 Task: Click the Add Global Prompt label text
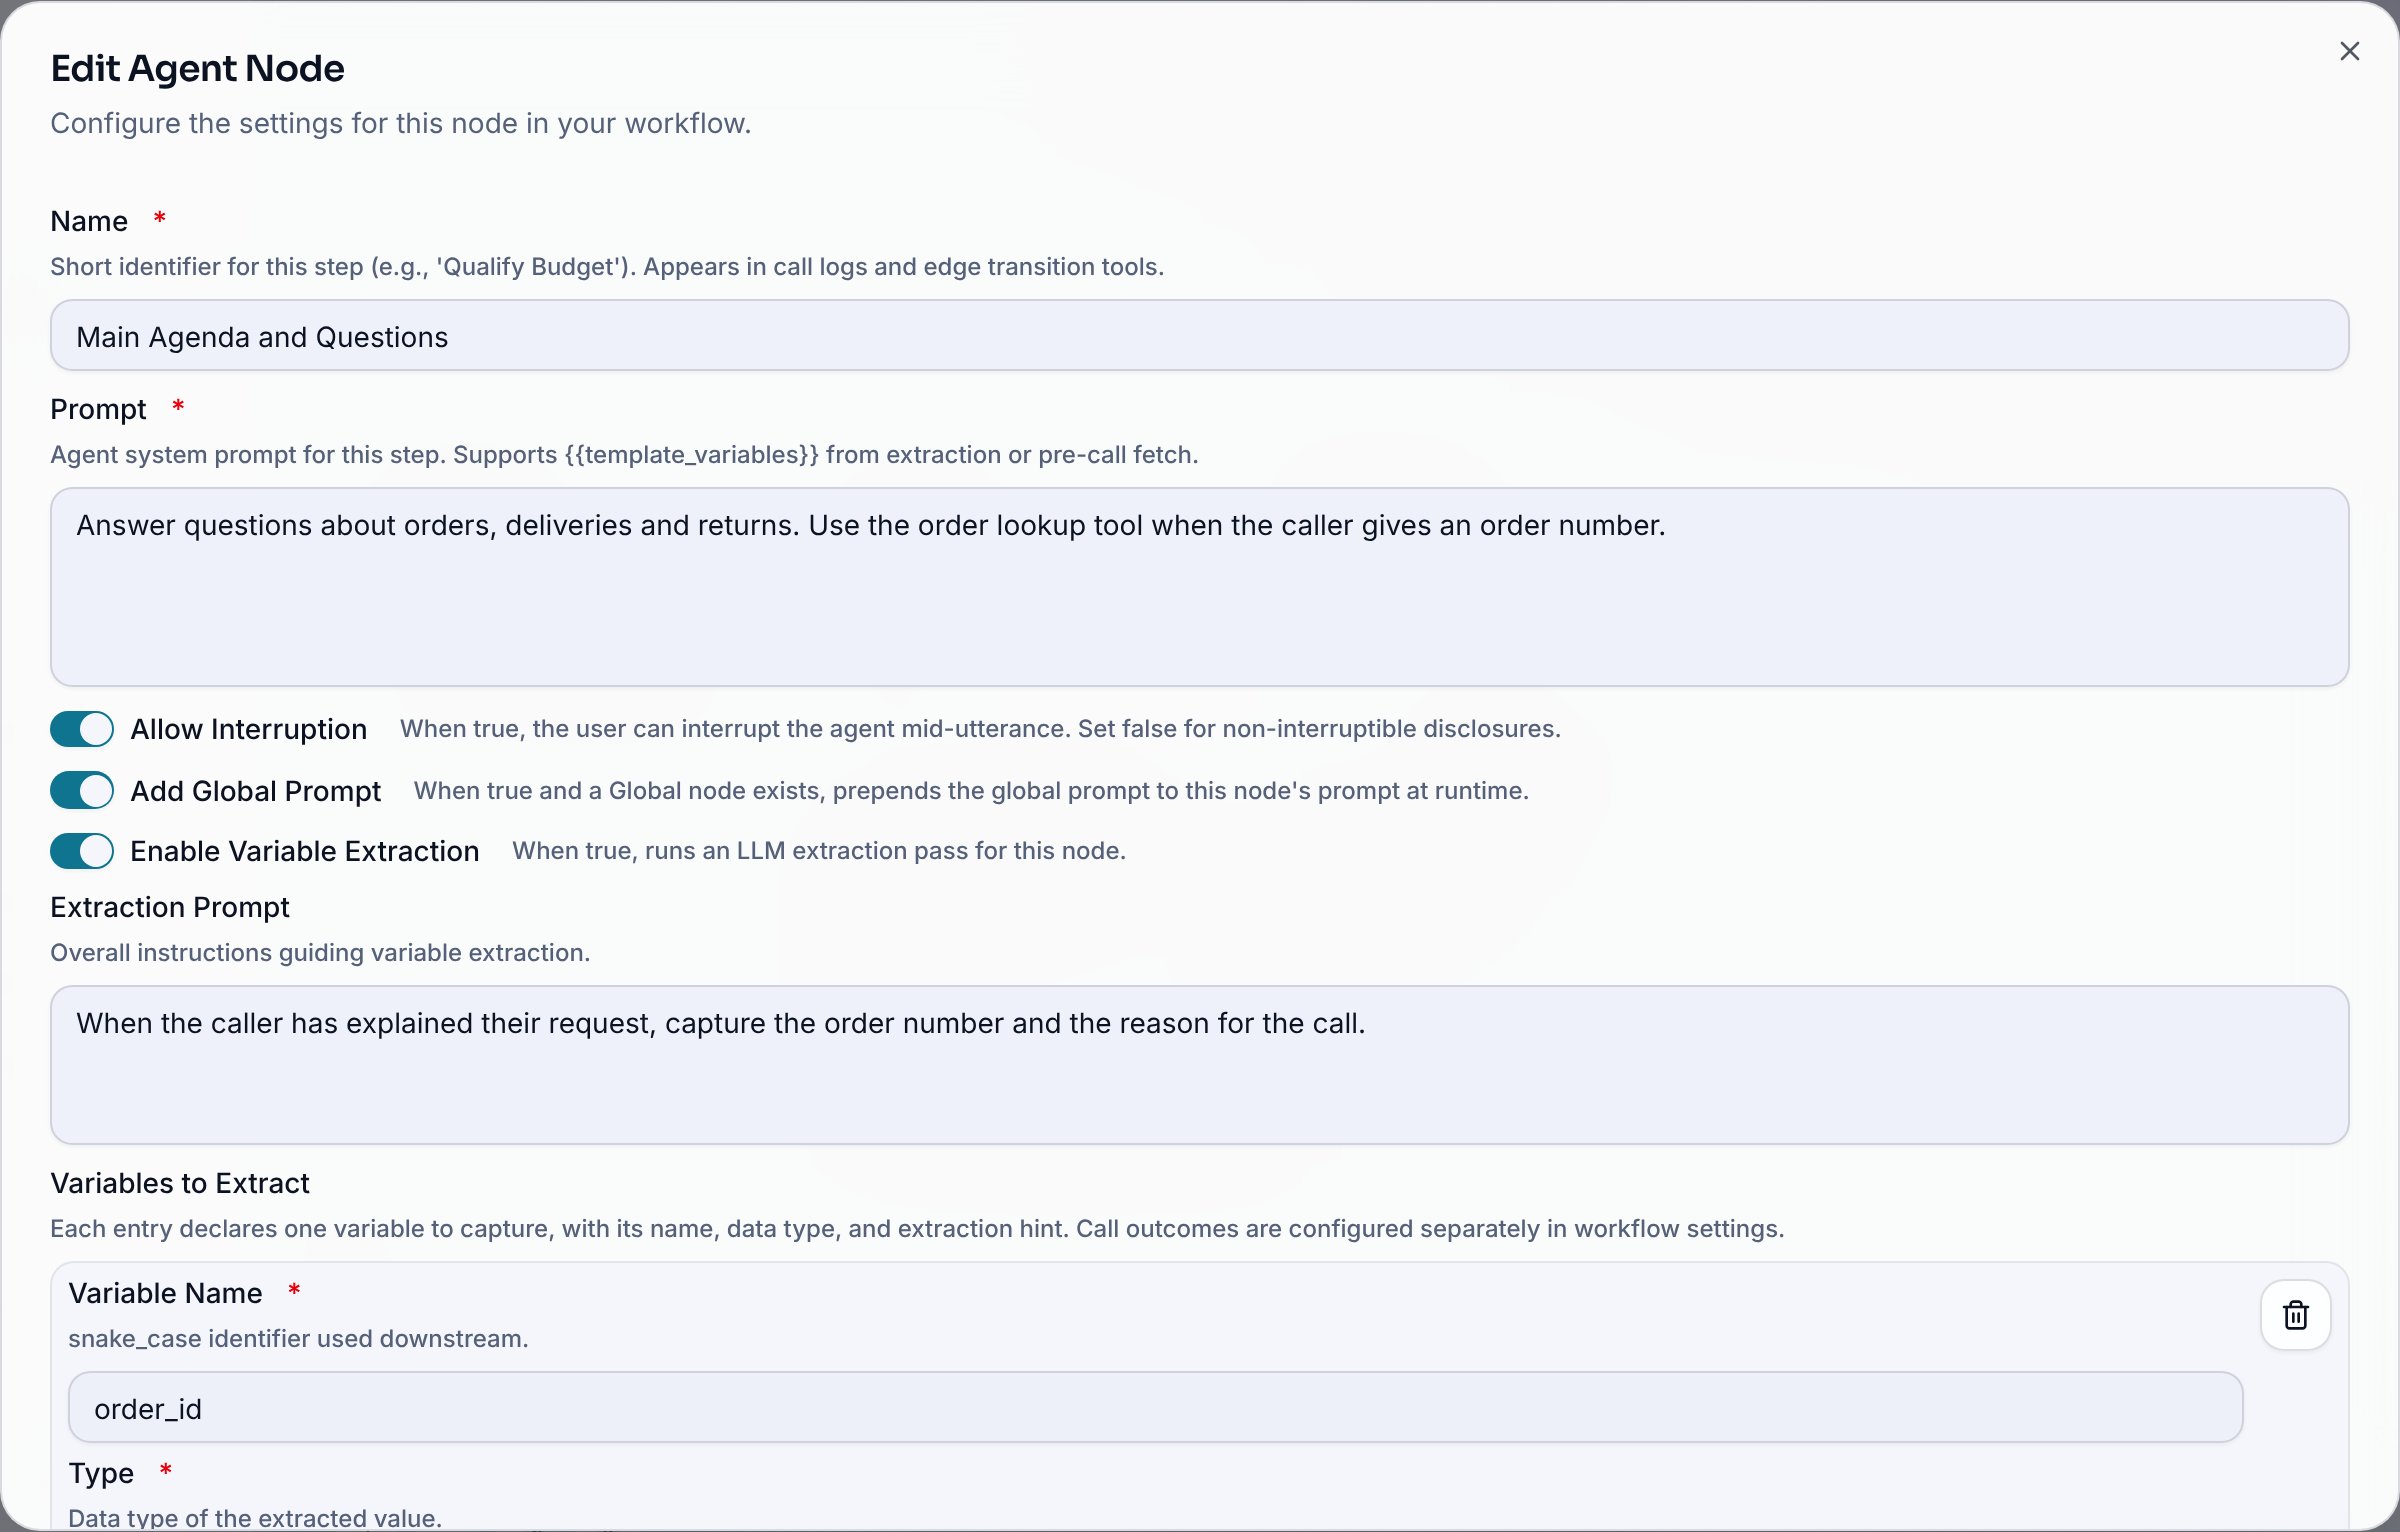pos(256,791)
